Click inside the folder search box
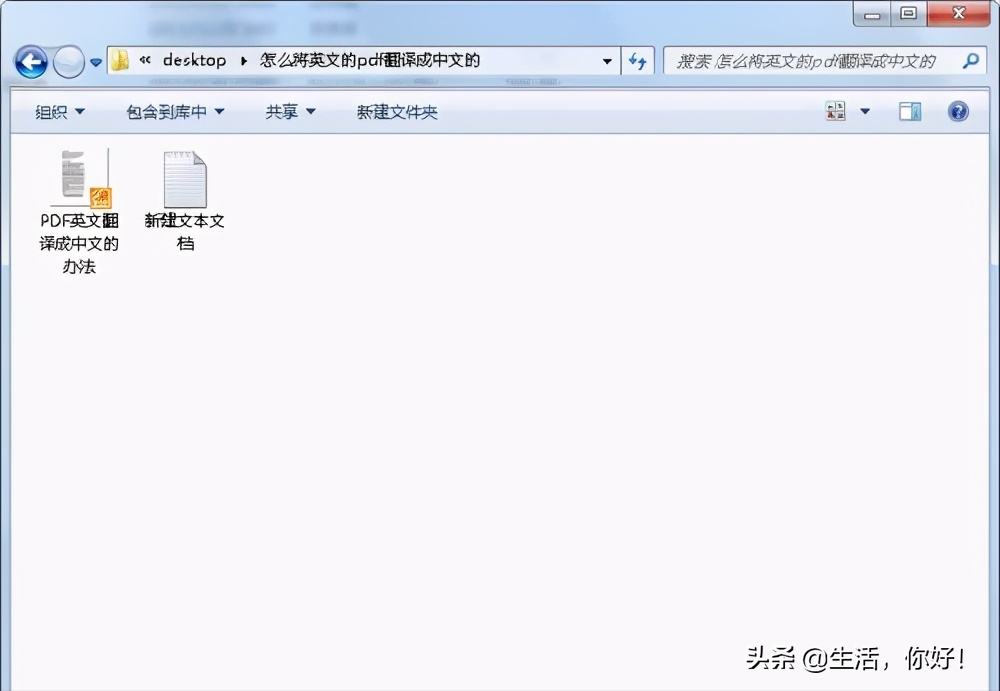Image resolution: width=1000 pixels, height=691 pixels. [x=810, y=61]
